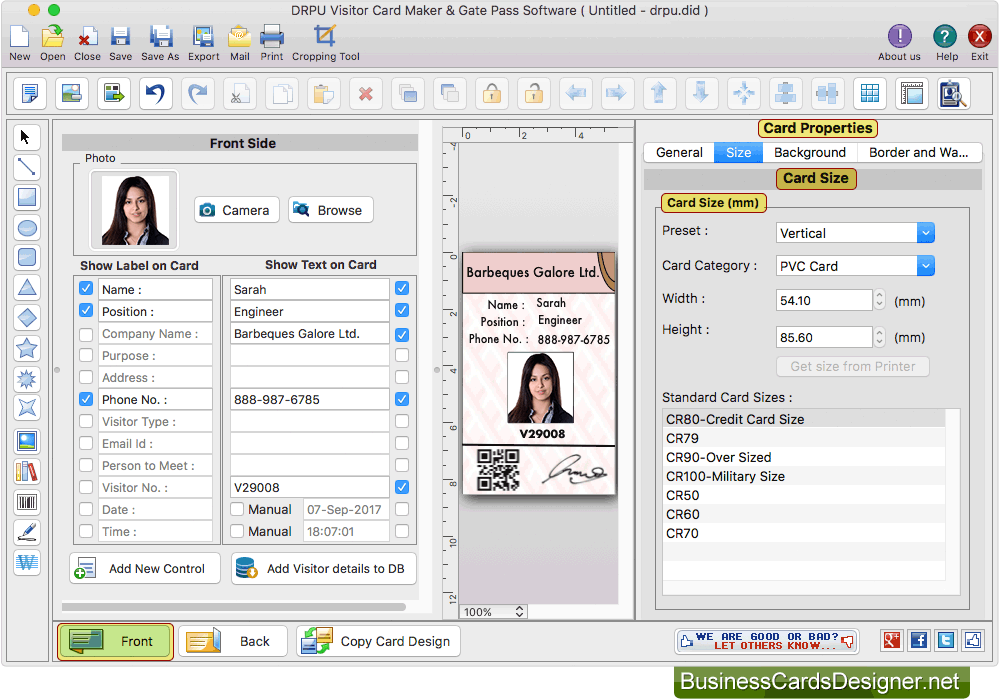
Task: Click the red delete X icon
Action: 366,94
